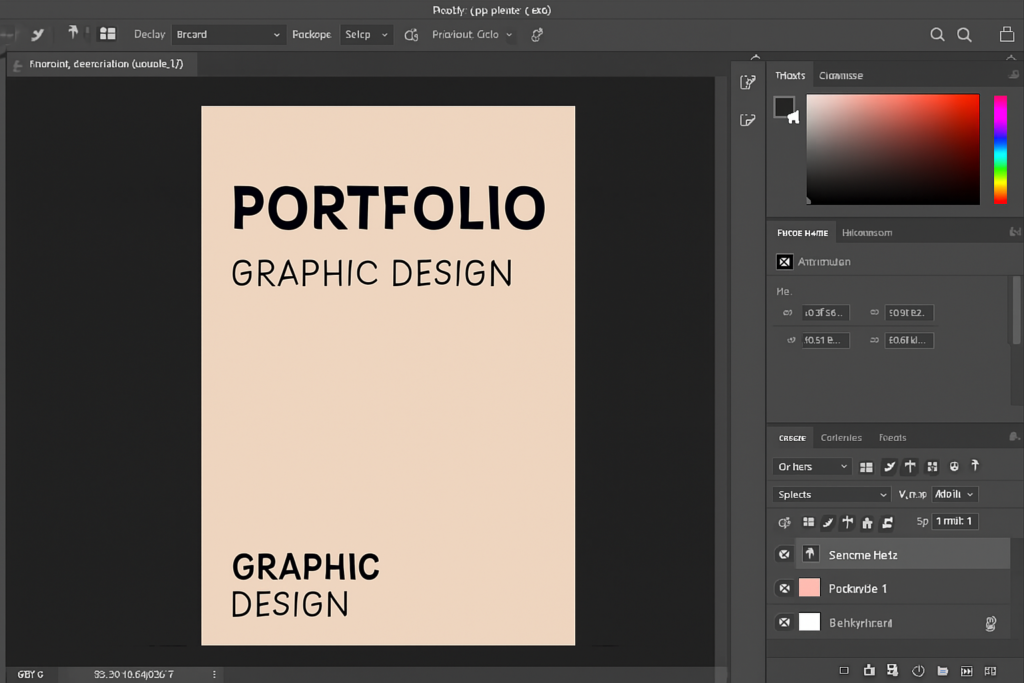Click the link icon on the Behkyrhrent layer
1024x683 pixels.
point(990,622)
